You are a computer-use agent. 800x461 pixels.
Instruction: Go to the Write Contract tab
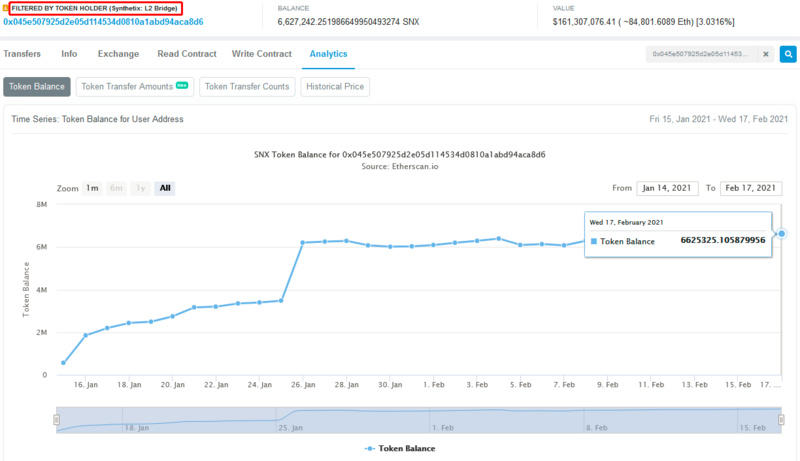[x=261, y=54]
